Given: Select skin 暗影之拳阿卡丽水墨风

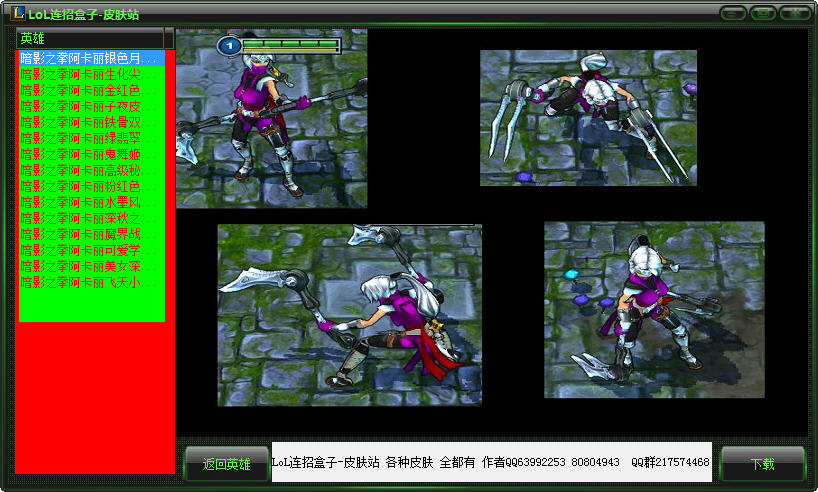Looking at the screenshot, I should [x=92, y=202].
